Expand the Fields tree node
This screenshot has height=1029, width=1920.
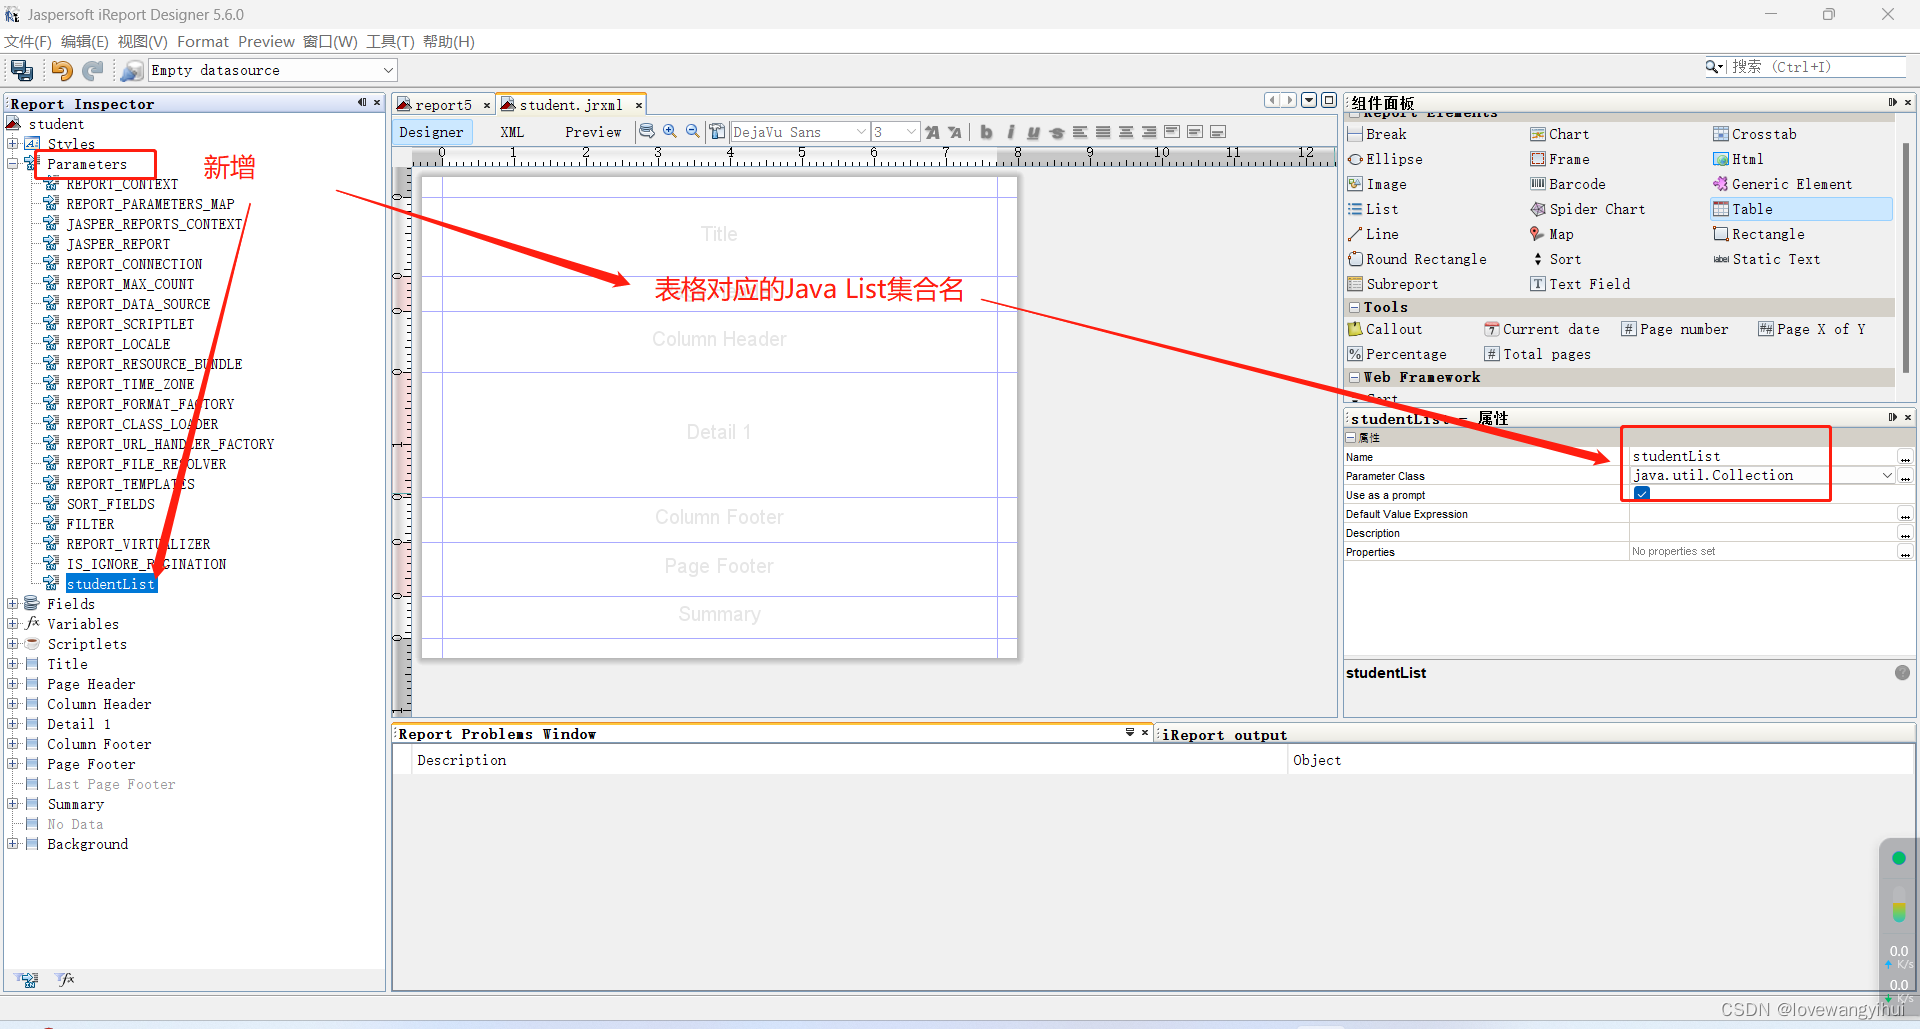pos(13,604)
